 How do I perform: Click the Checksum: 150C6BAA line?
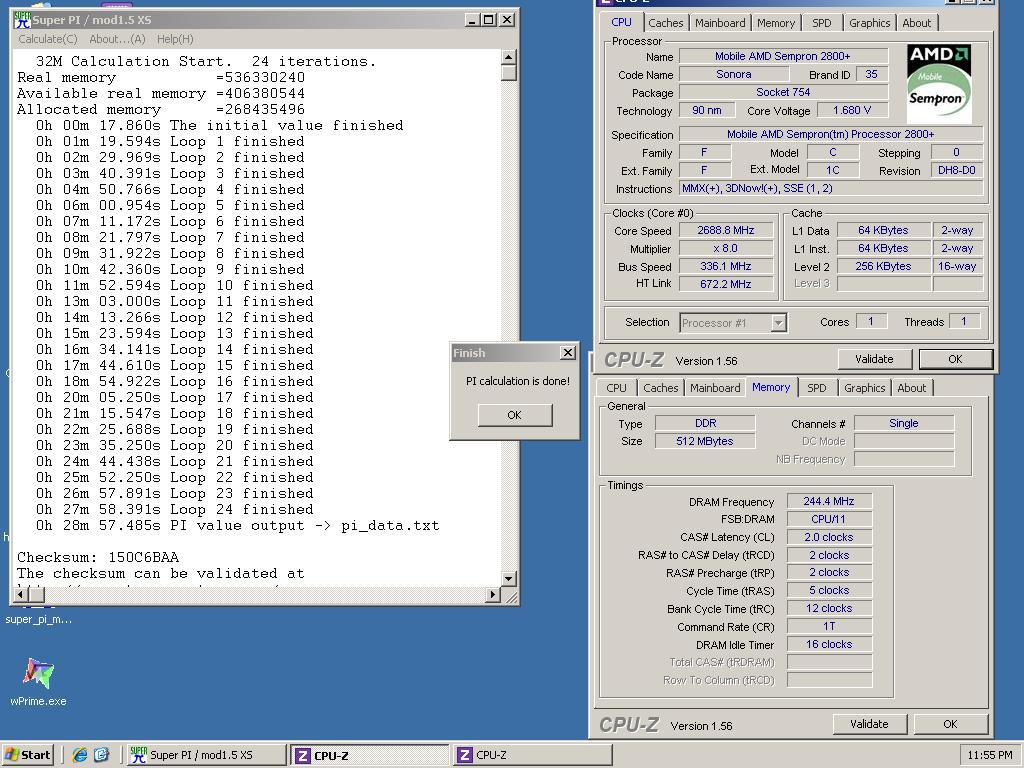coord(98,557)
